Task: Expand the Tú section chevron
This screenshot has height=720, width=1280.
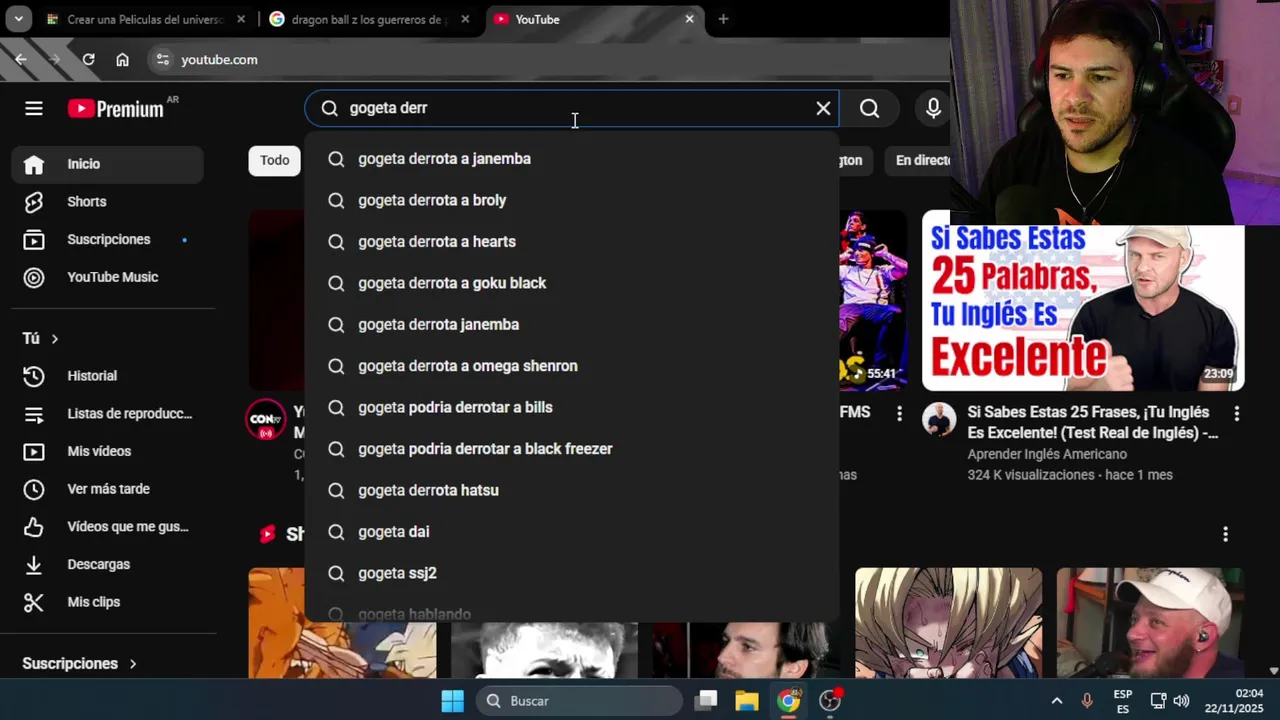Action: pos(54,339)
